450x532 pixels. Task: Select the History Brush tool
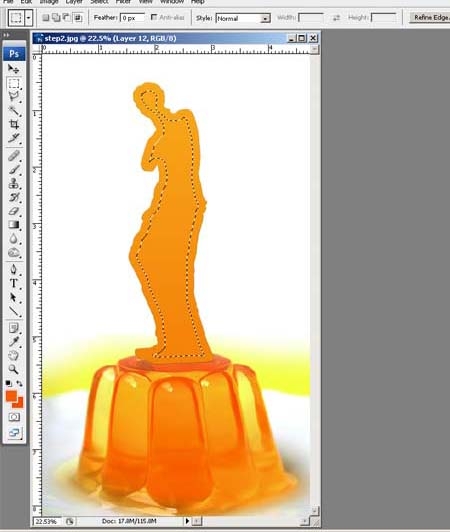coord(14,197)
